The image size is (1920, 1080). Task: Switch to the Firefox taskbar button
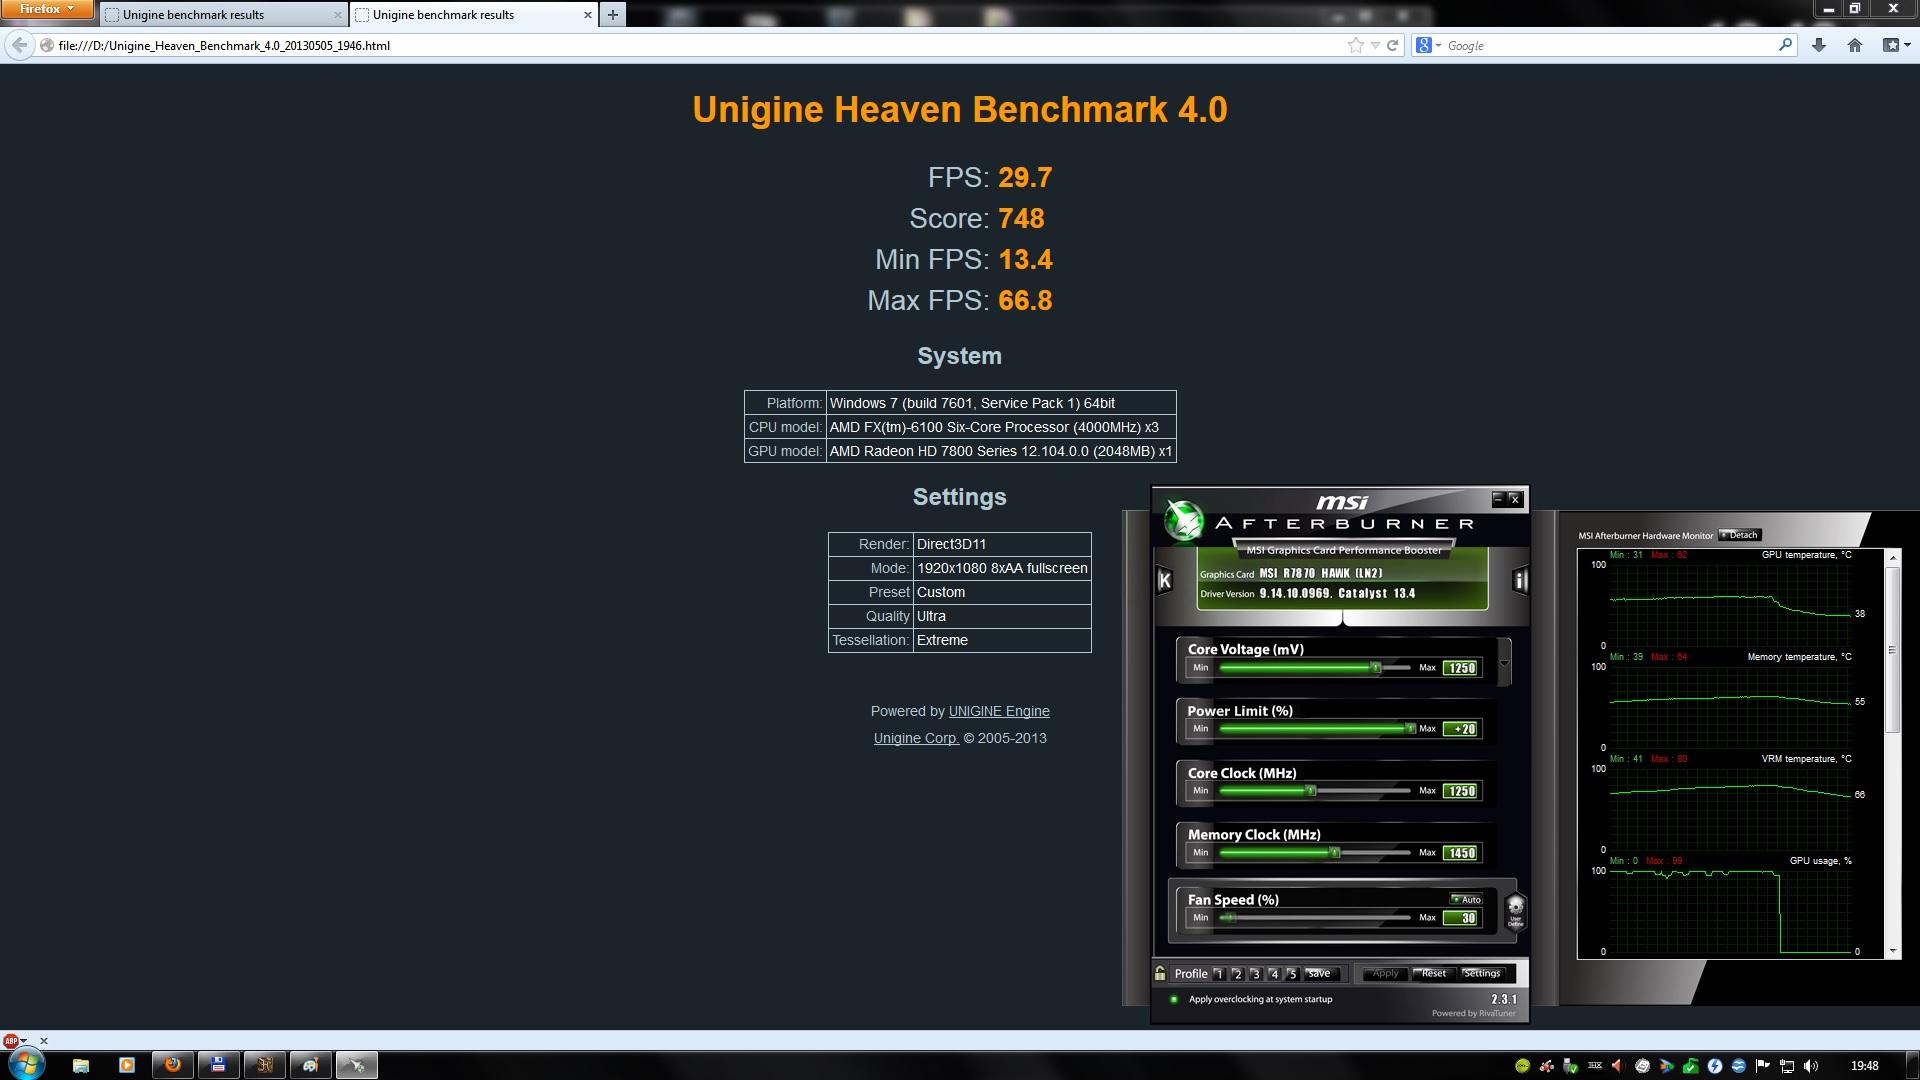(173, 1065)
